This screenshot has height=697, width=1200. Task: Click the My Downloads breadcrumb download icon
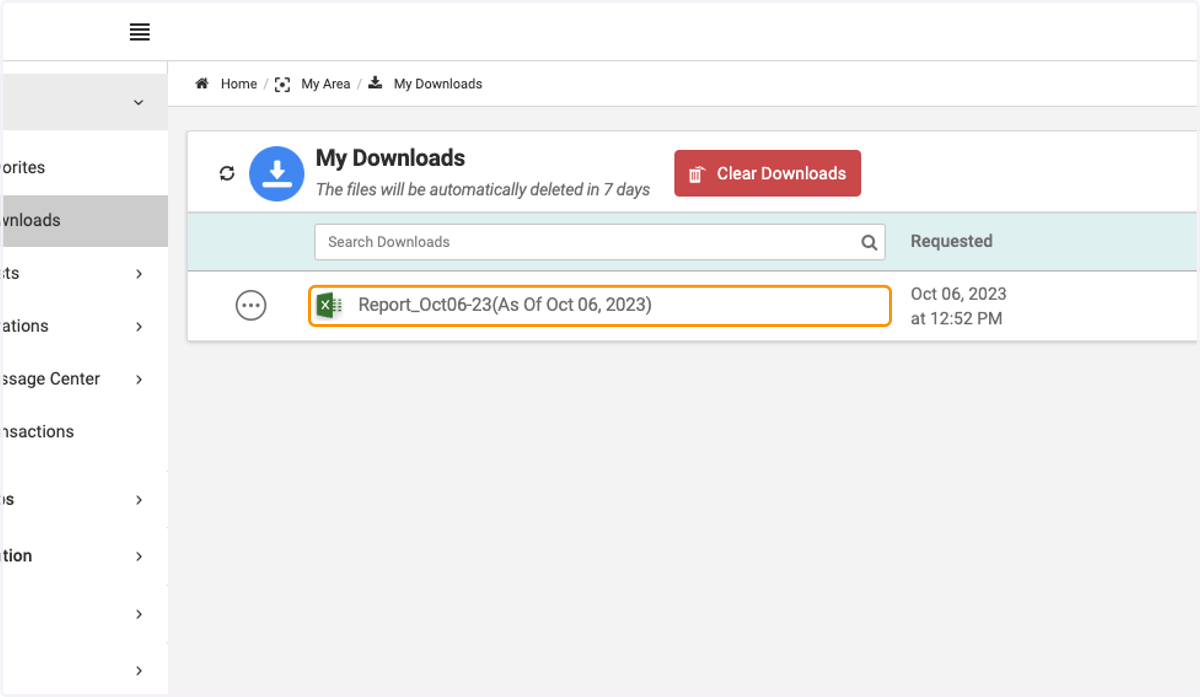(375, 83)
